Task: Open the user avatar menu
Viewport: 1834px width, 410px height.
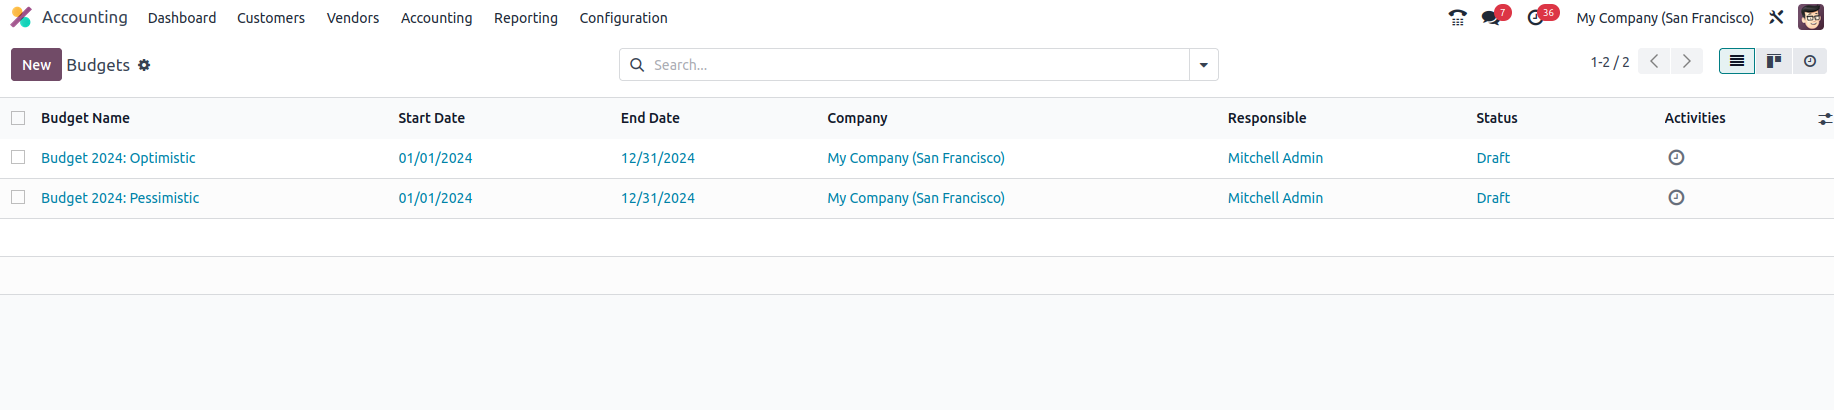Action: (1810, 17)
